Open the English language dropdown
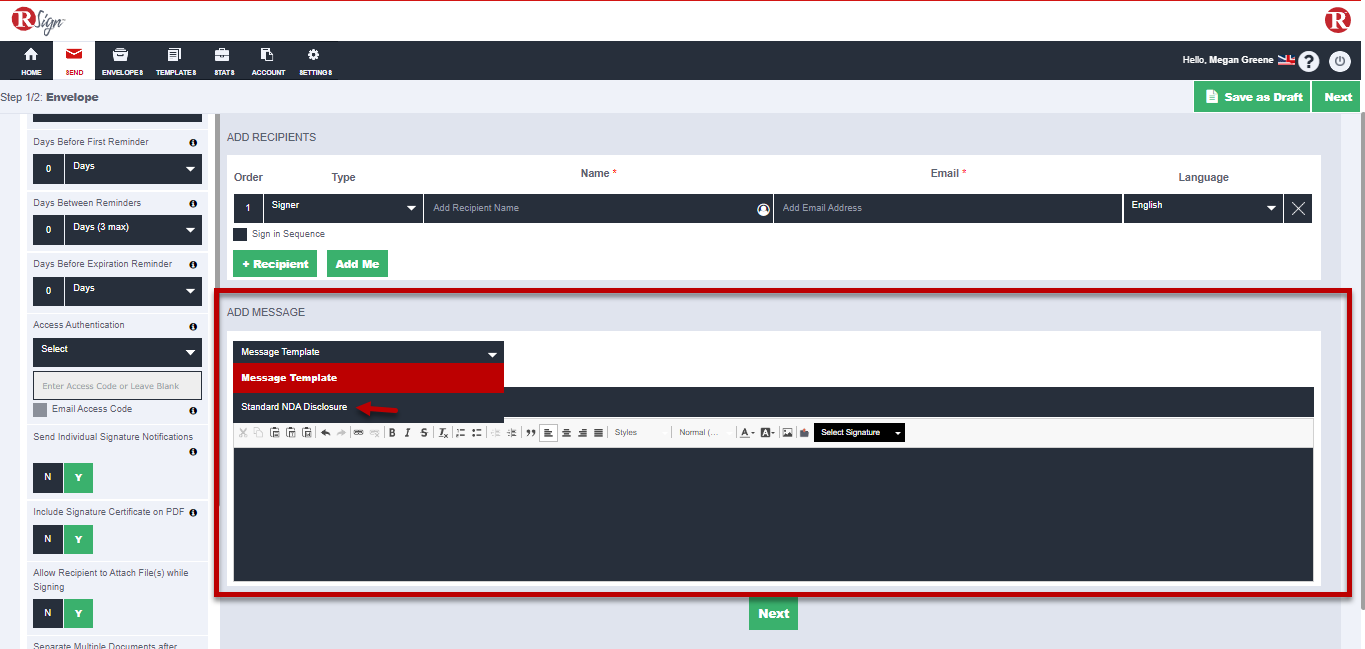Viewport: 1365px width, 649px height. (1203, 208)
